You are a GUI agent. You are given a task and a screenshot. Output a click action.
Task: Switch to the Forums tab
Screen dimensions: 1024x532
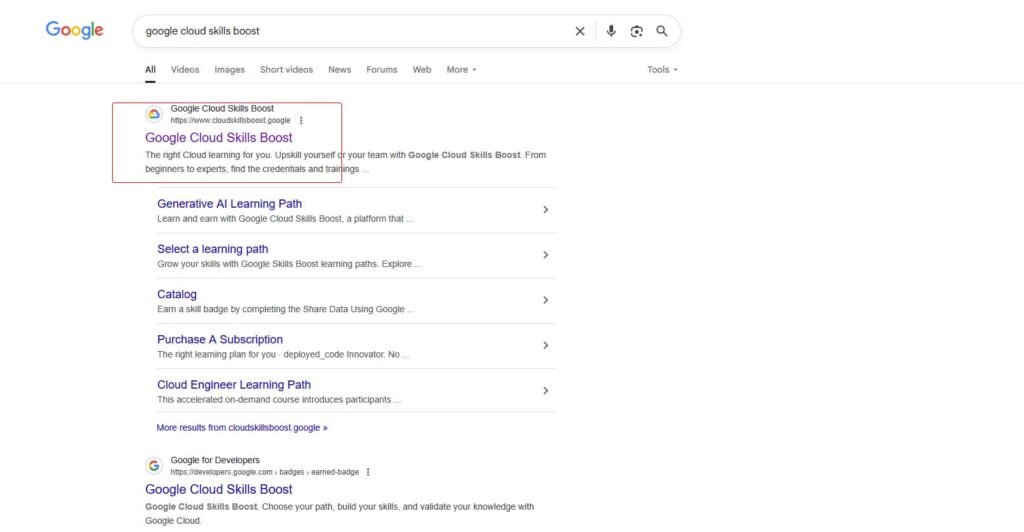click(381, 69)
